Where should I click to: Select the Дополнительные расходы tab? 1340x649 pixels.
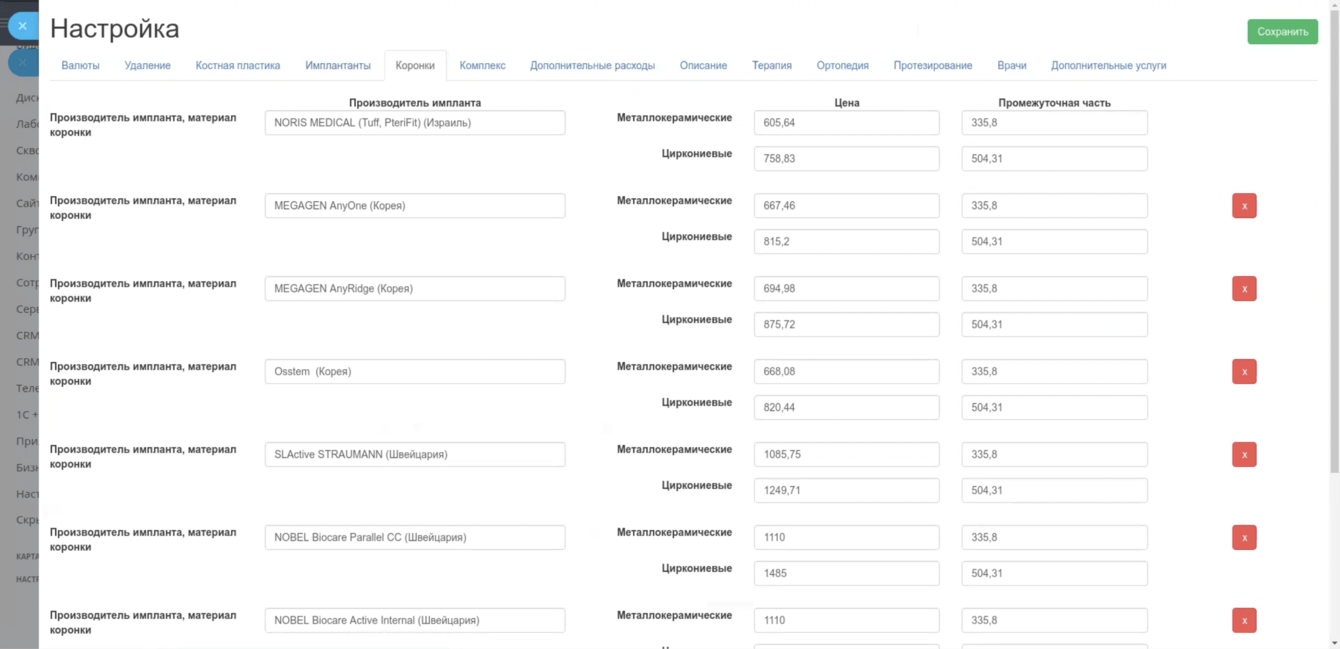pyautogui.click(x=592, y=66)
